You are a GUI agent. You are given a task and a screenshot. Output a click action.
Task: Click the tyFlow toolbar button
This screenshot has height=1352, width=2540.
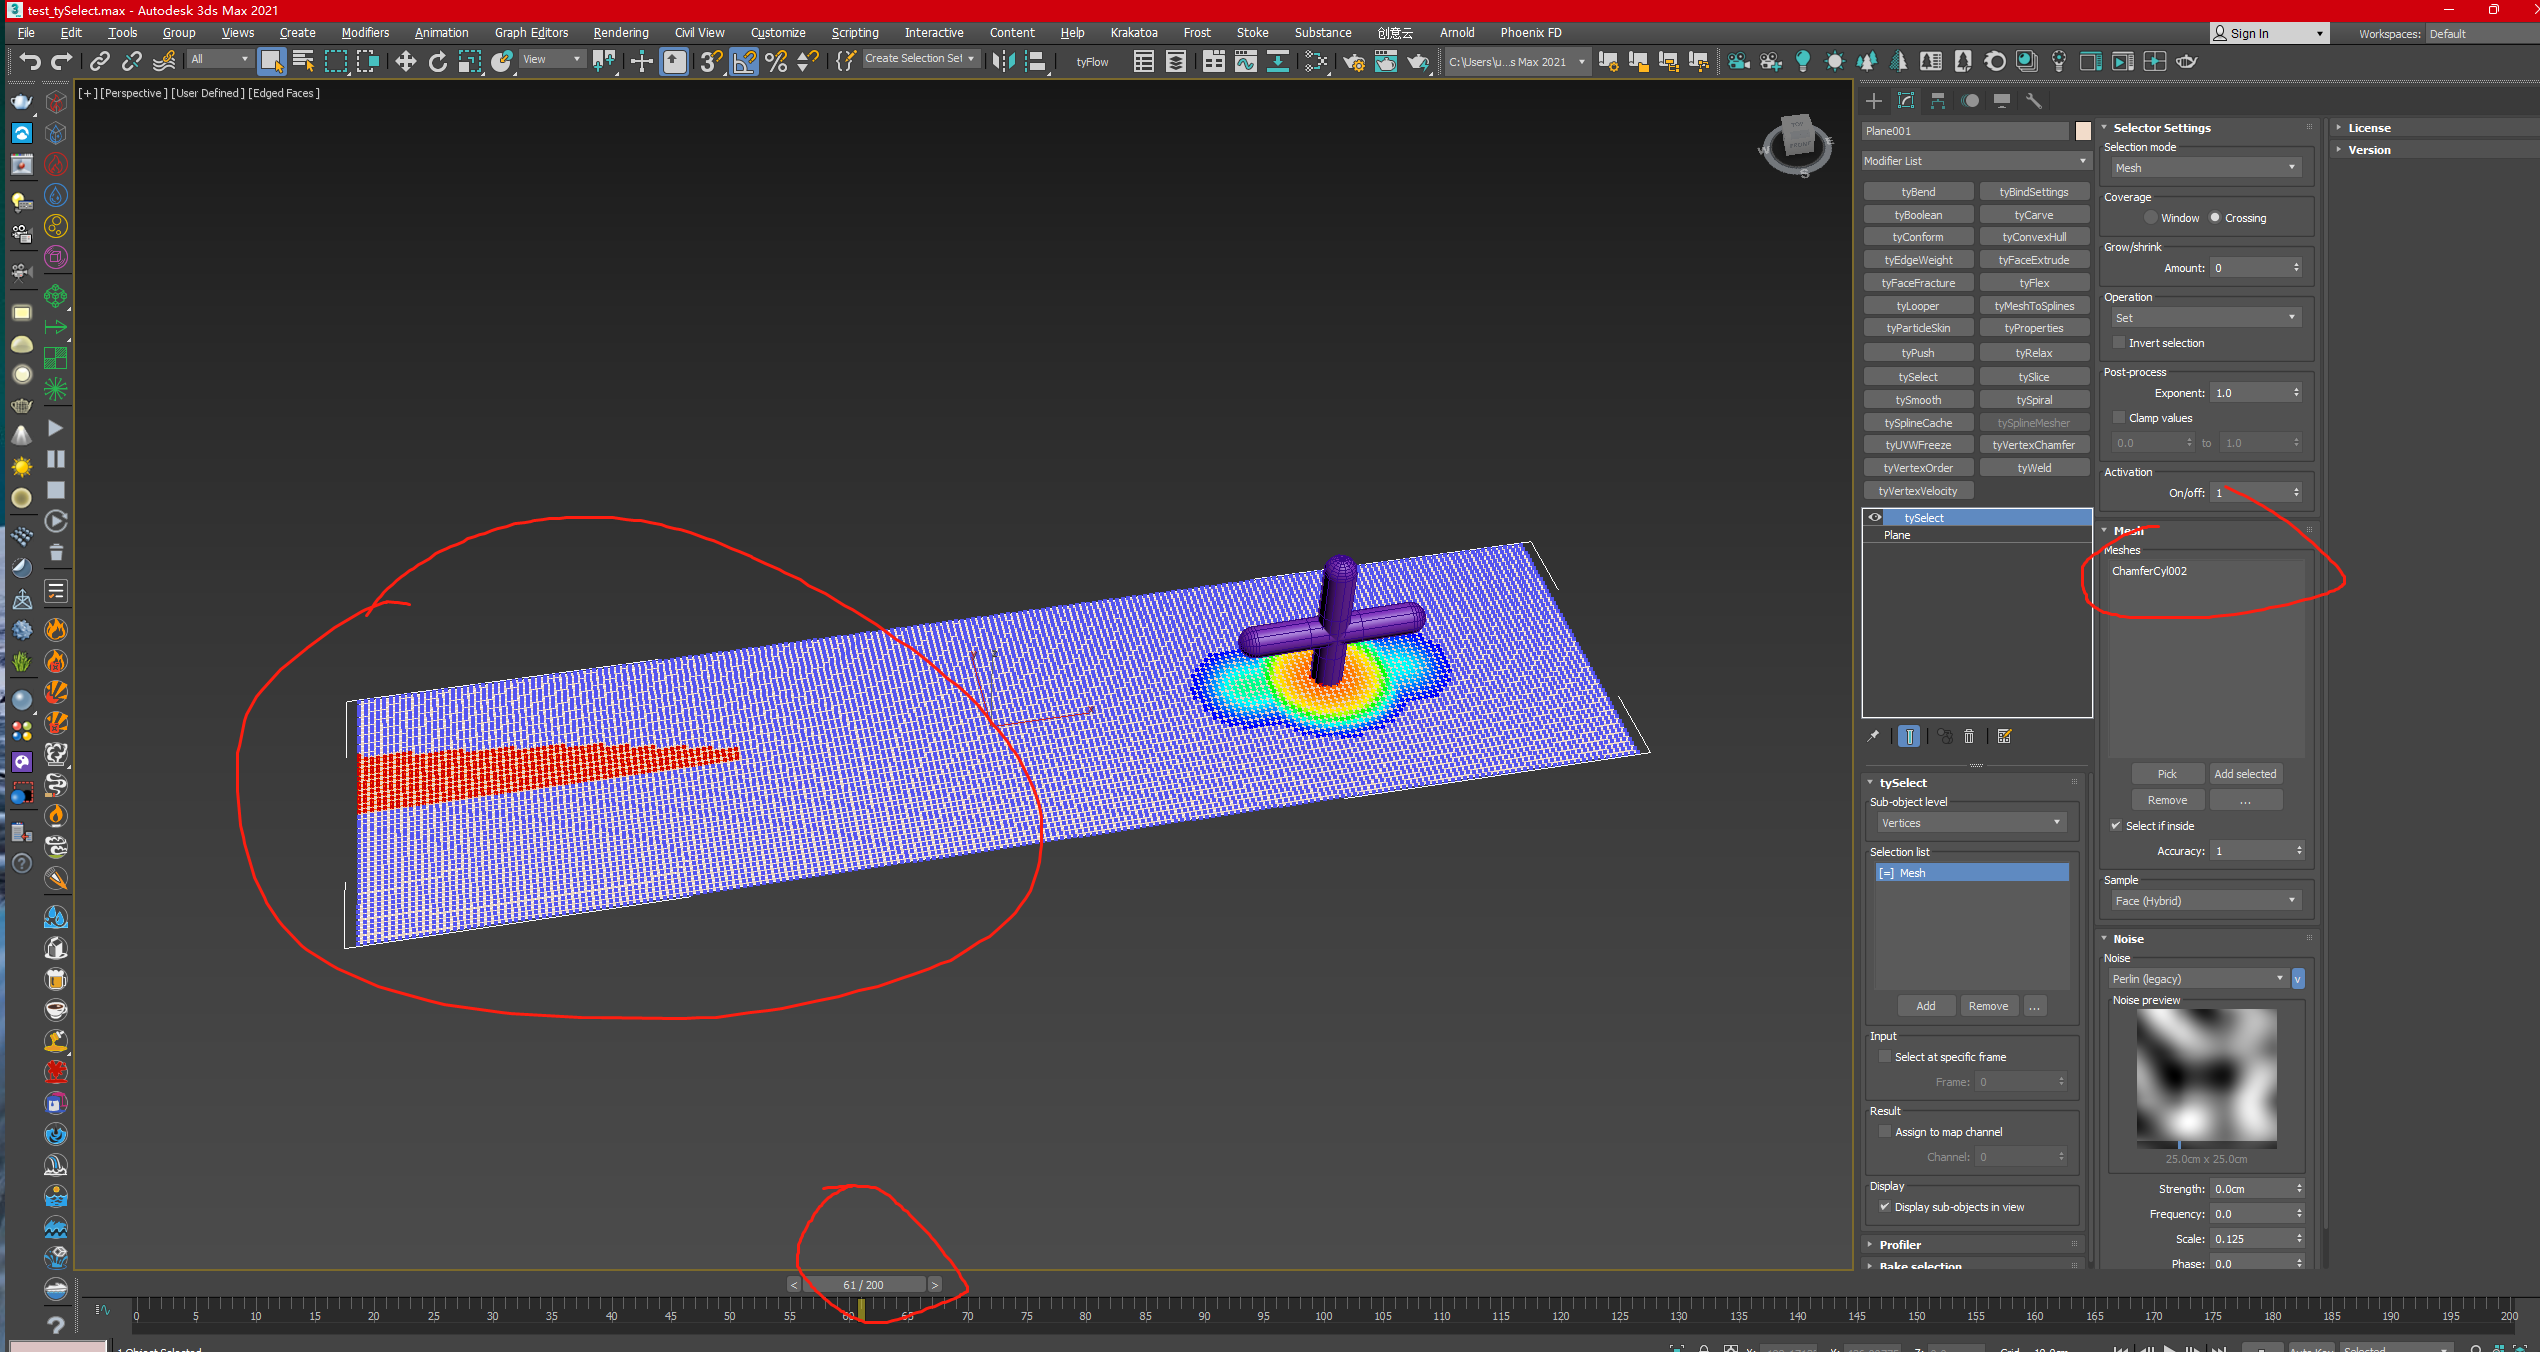pos(1092,62)
